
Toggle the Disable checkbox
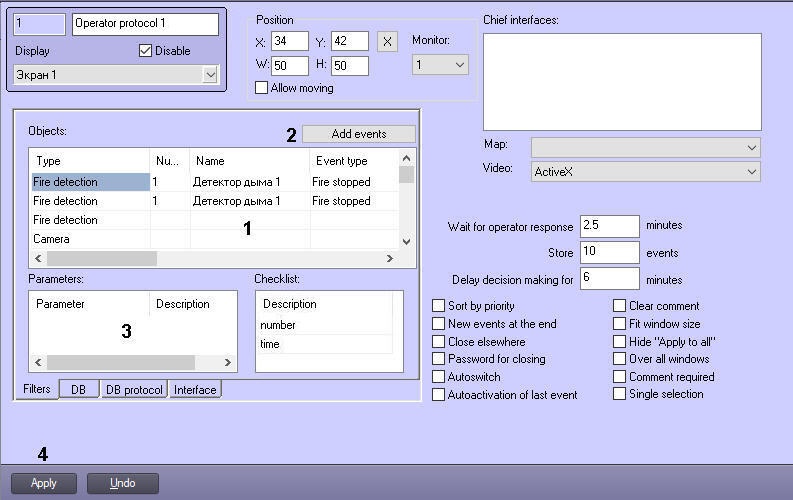click(x=145, y=51)
